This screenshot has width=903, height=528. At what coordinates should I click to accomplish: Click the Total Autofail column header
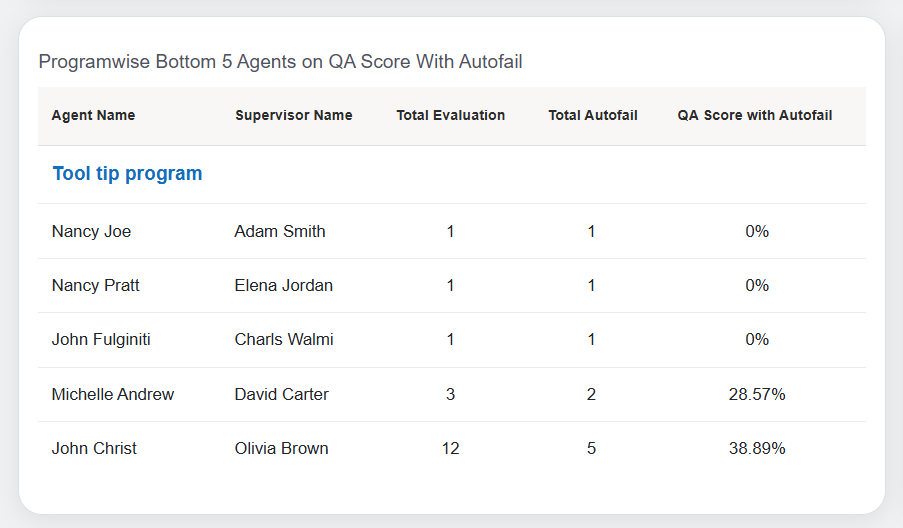[592, 115]
